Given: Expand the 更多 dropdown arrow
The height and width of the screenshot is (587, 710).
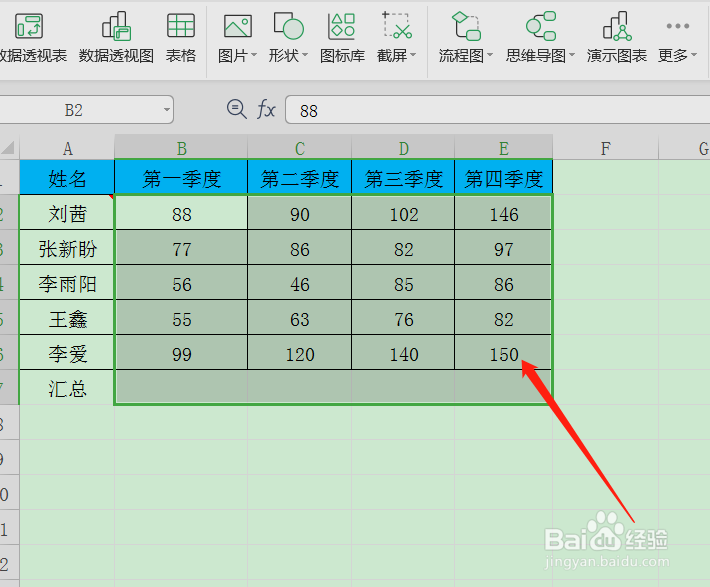Looking at the screenshot, I should tap(694, 55).
